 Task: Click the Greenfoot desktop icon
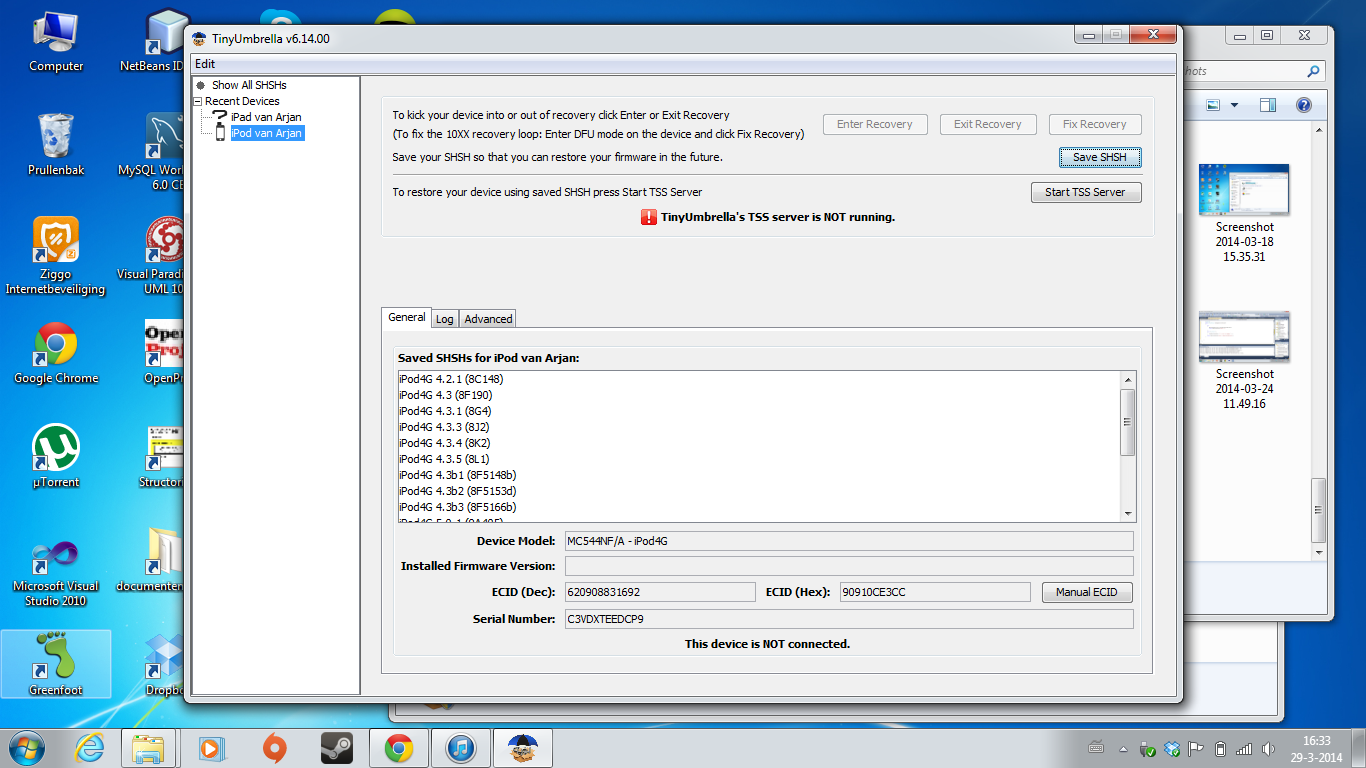point(56,664)
